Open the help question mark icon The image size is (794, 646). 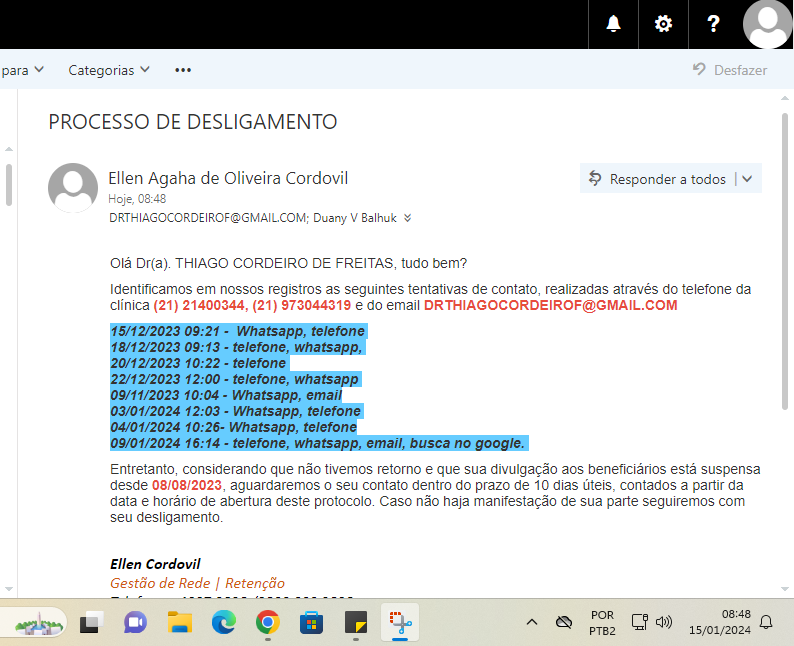coord(713,24)
